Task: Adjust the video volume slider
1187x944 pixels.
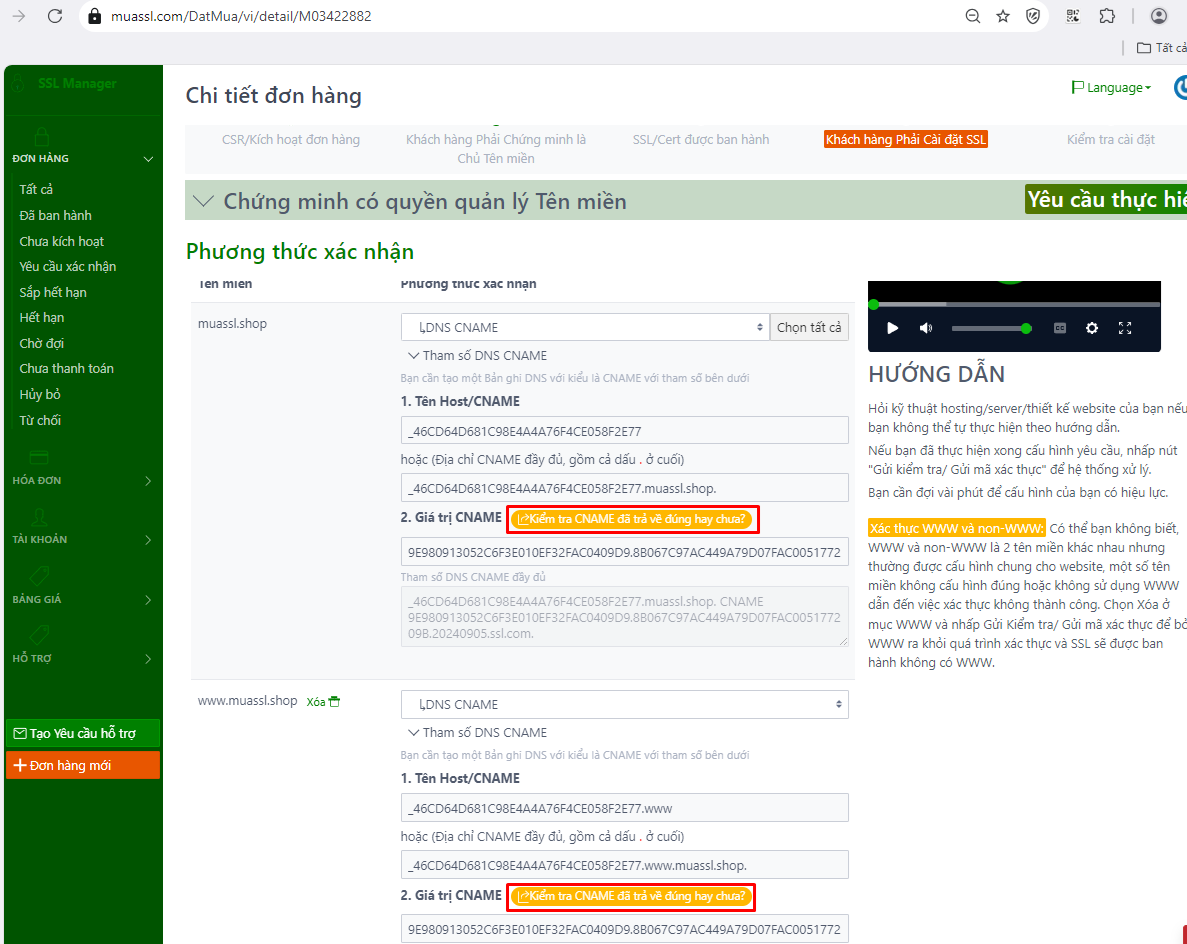Action: click(990, 328)
